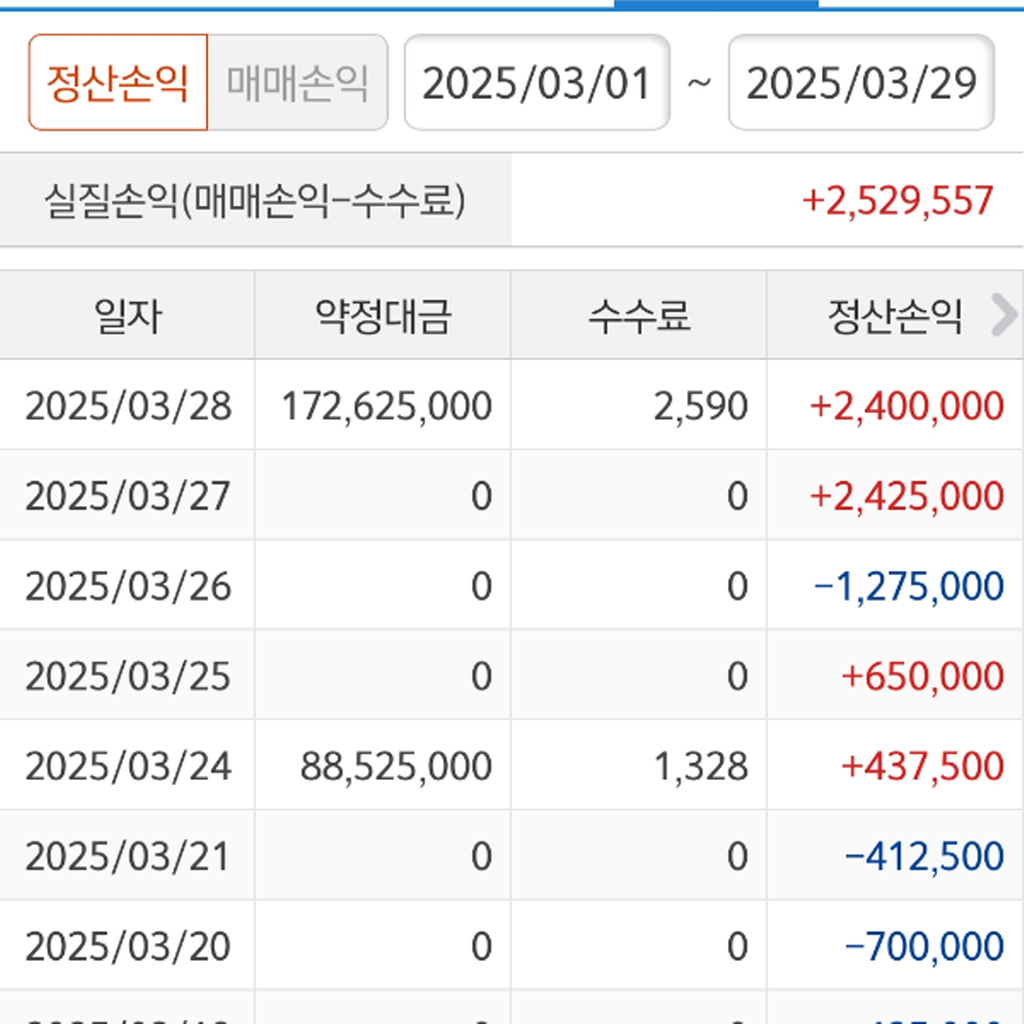Select the 2025/03/28 row date
The height and width of the screenshot is (1024, 1024).
[128, 406]
